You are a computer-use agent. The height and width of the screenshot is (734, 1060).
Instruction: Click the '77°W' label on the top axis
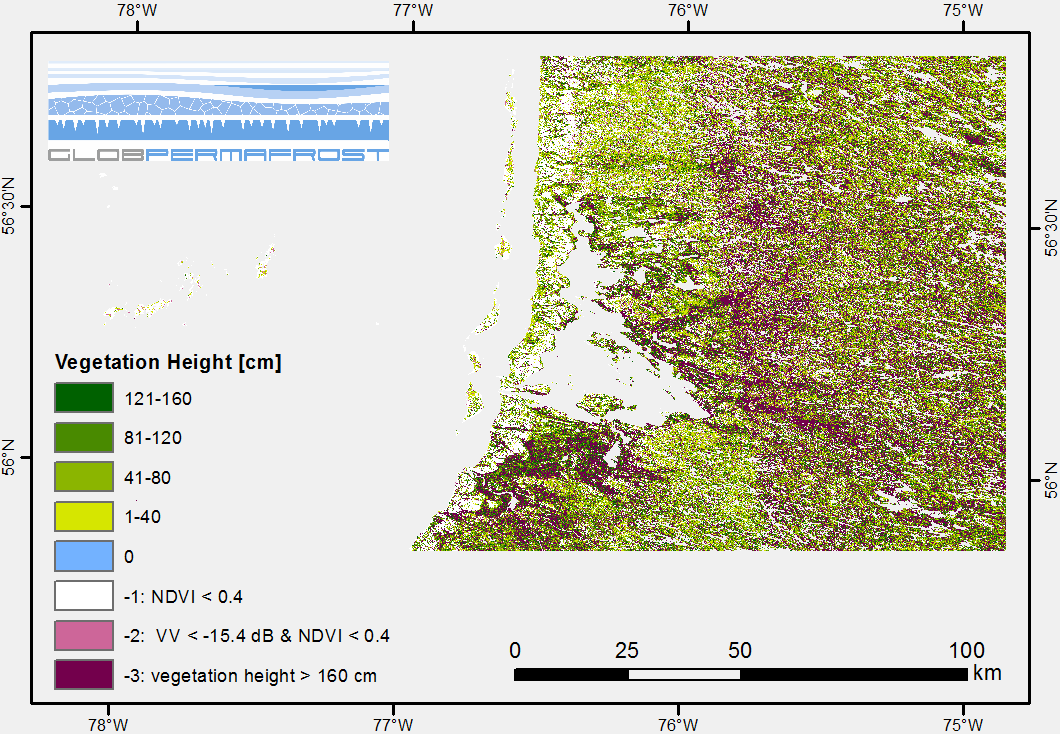(x=413, y=9)
